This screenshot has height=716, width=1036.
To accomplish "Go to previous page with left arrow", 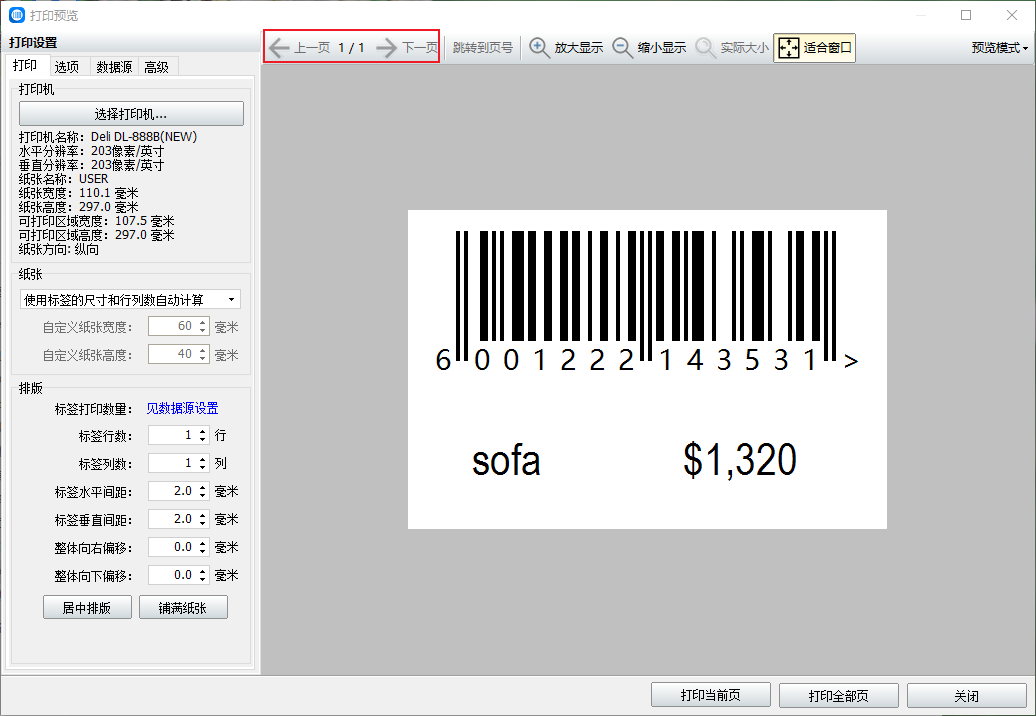I will click(279, 48).
